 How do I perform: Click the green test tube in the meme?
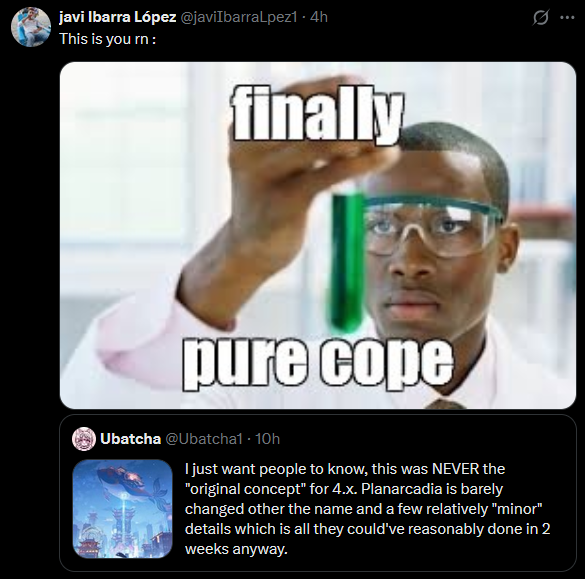(x=347, y=263)
